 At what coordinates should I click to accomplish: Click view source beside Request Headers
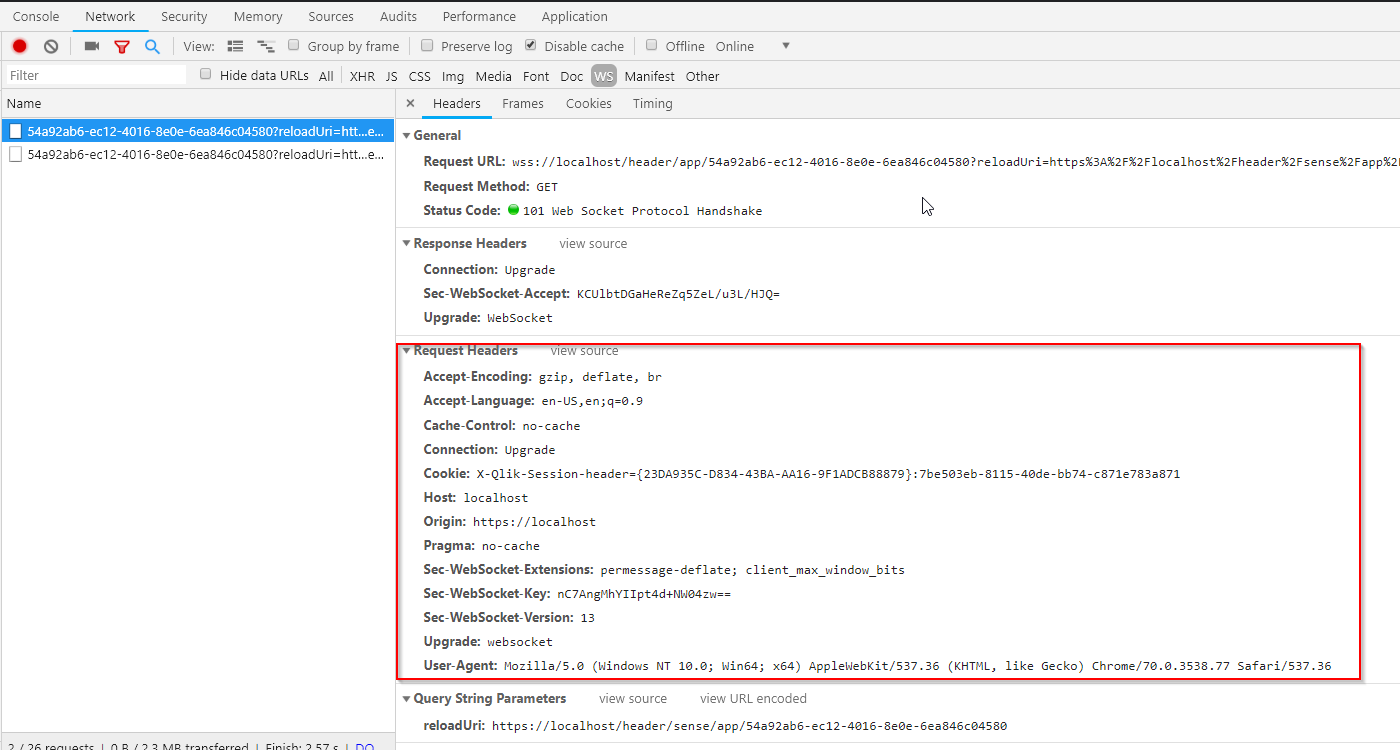coord(584,351)
